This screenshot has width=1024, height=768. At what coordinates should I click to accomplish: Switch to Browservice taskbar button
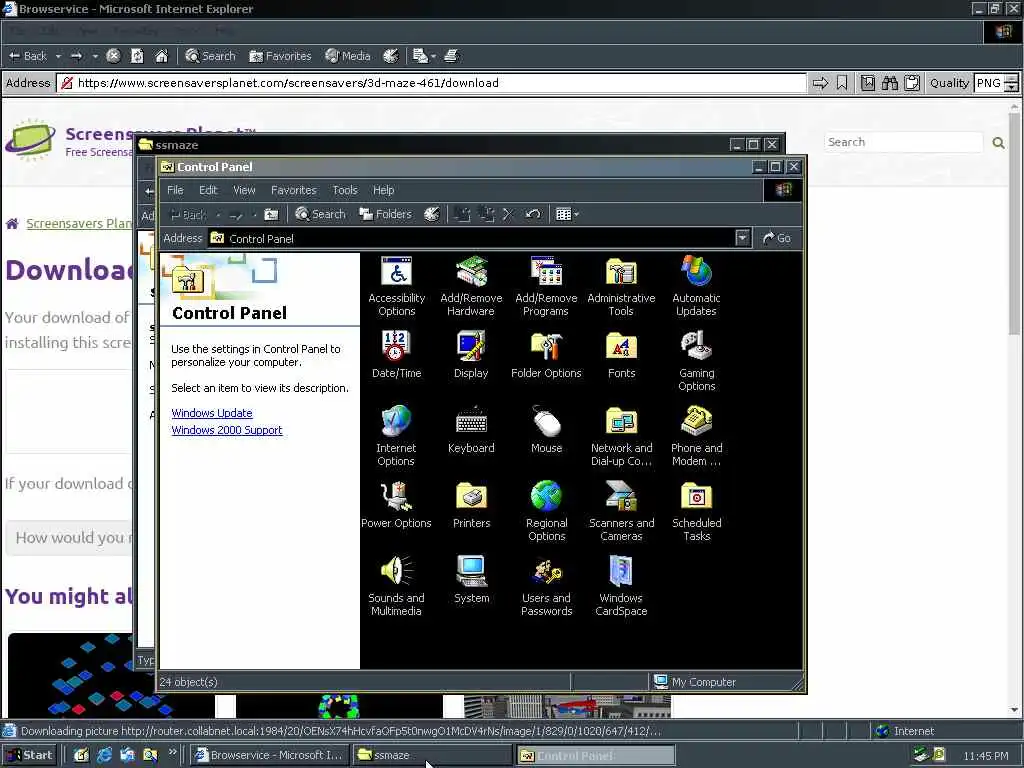click(269, 755)
